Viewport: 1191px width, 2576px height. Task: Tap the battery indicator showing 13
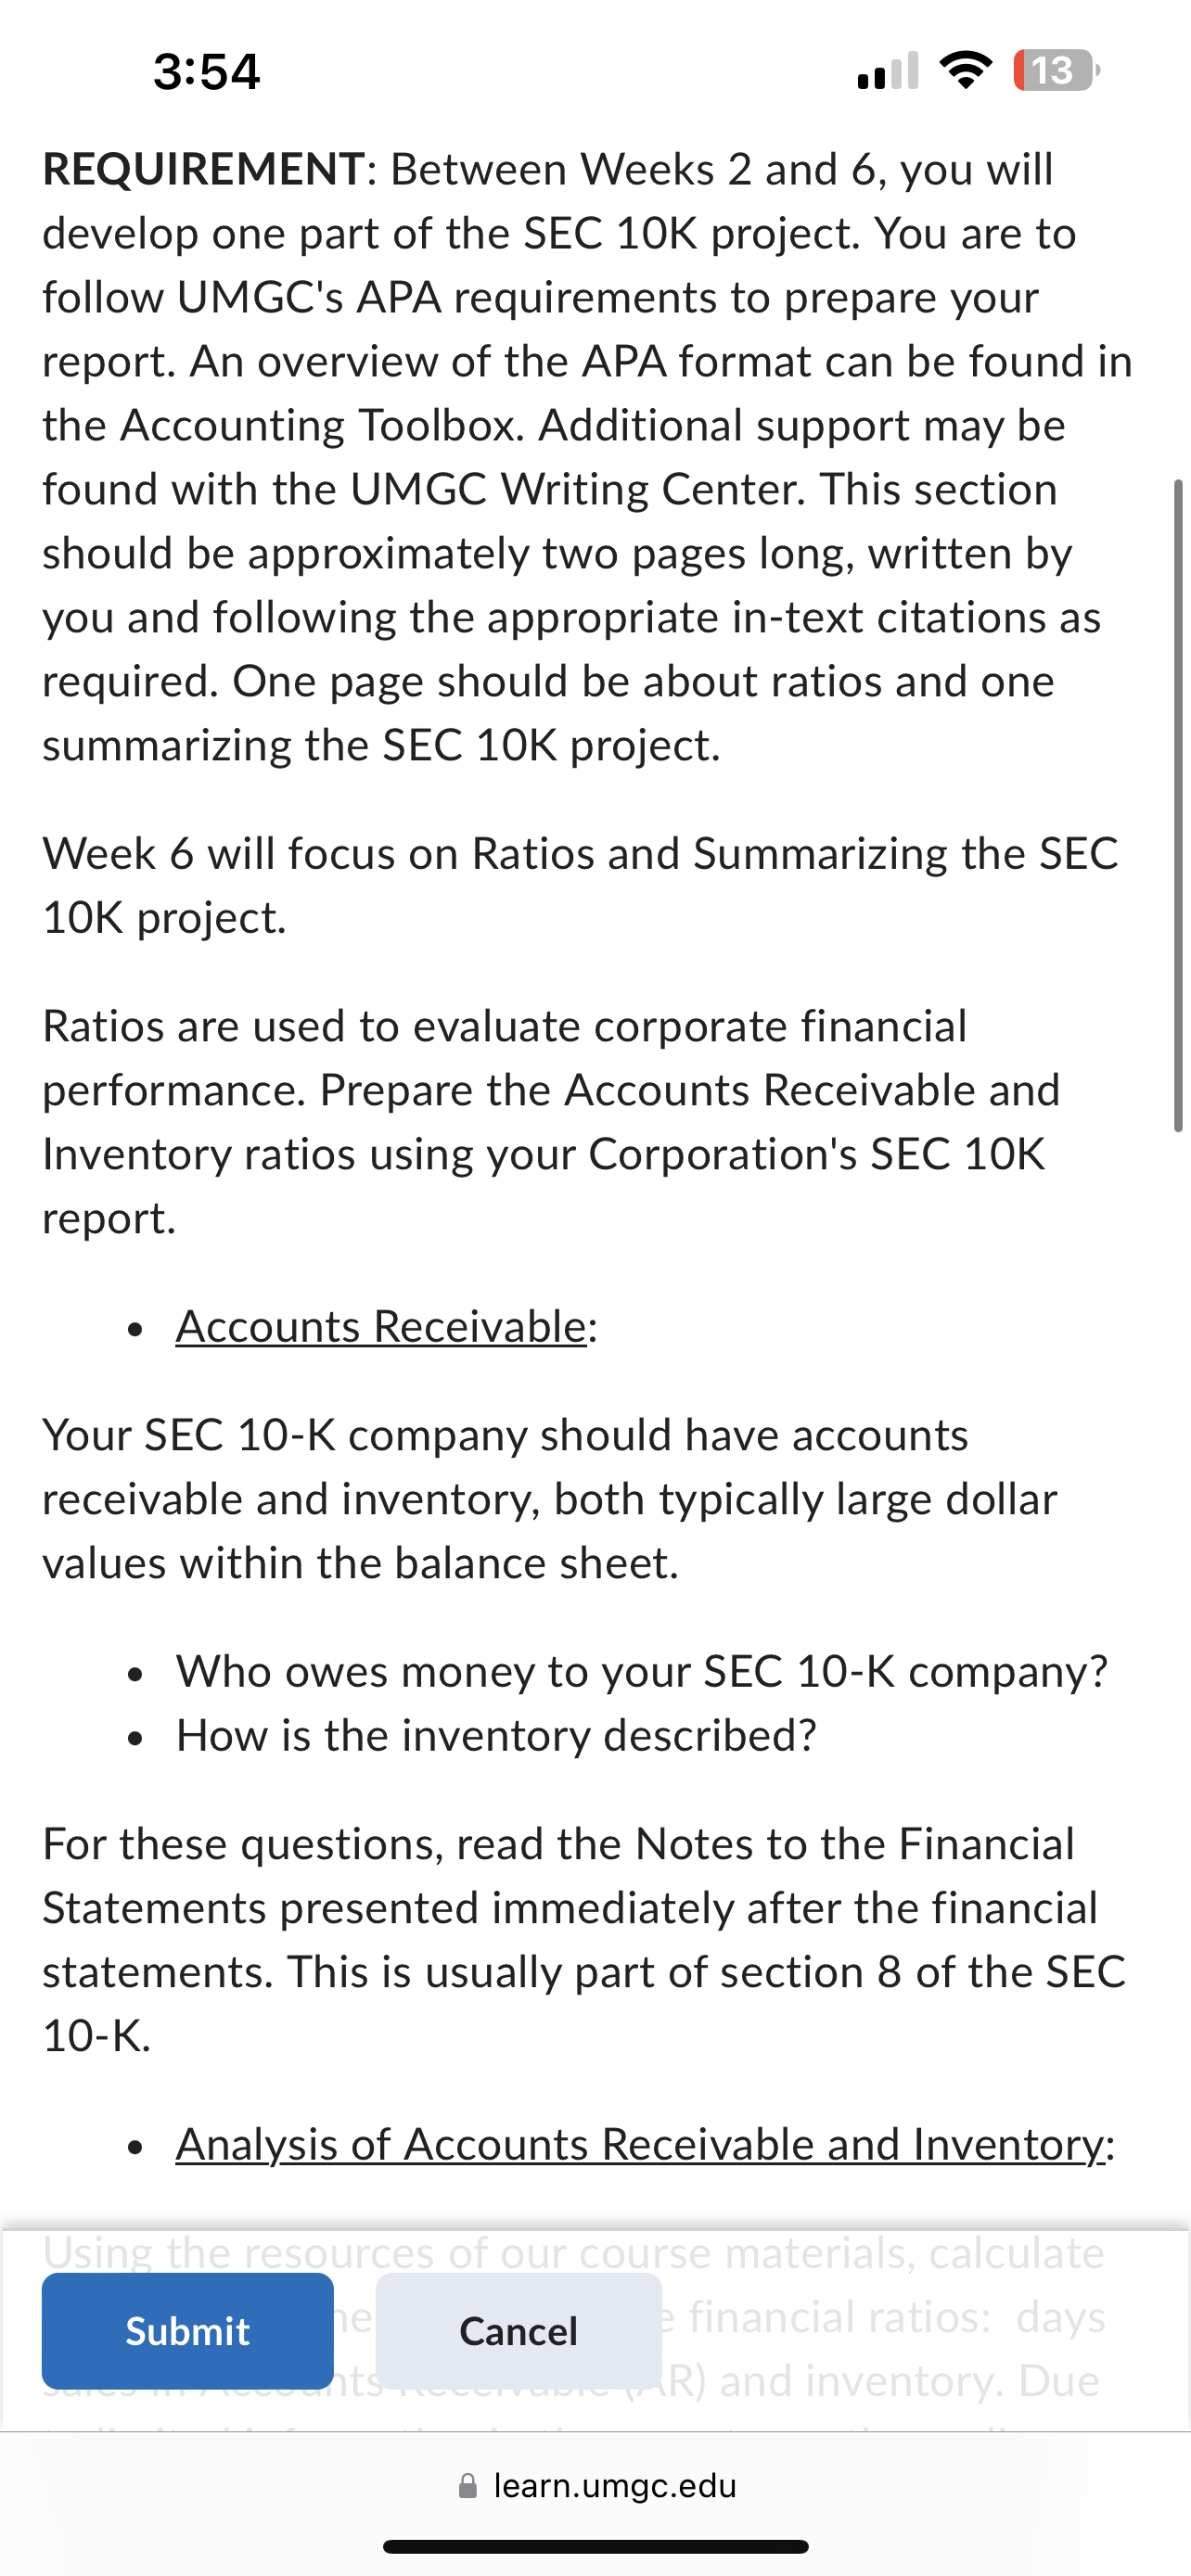click(x=1057, y=71)
